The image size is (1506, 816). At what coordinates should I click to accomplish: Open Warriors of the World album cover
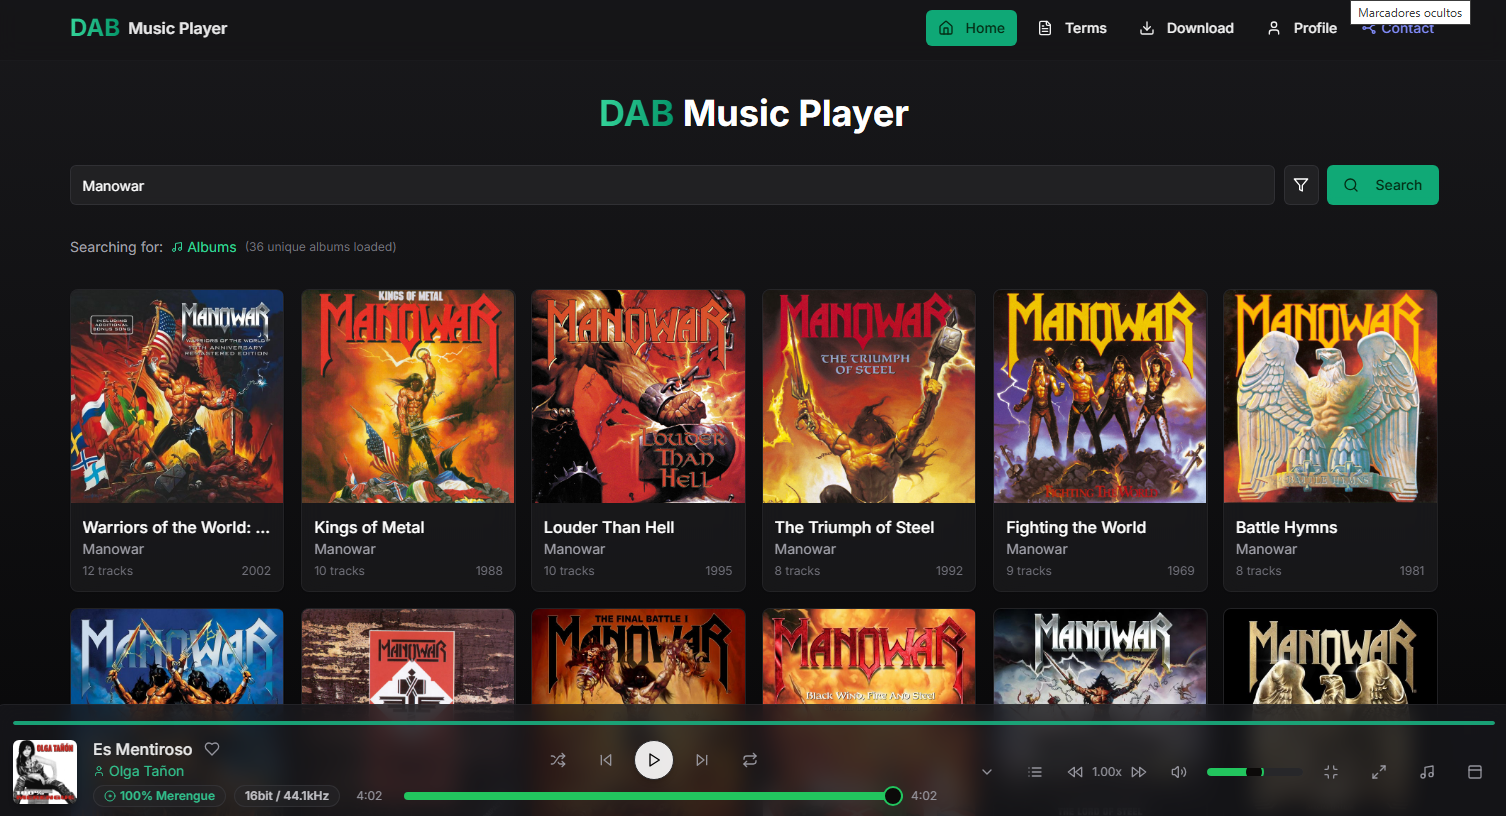pyautogui.click(x=177, y=397)
